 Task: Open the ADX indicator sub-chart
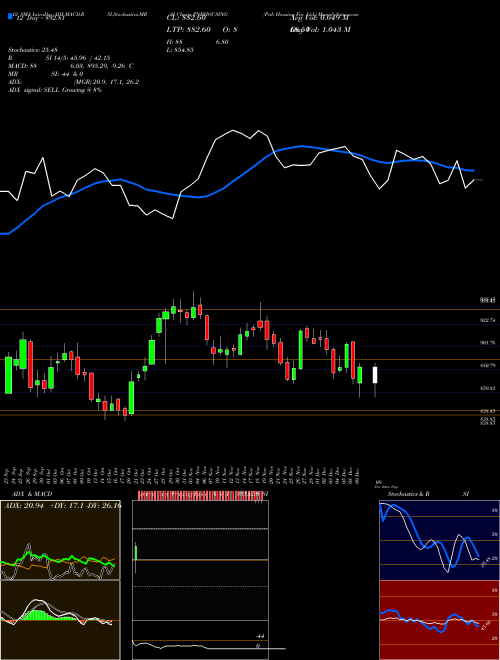pyautogui.click(x=60, y=540)
